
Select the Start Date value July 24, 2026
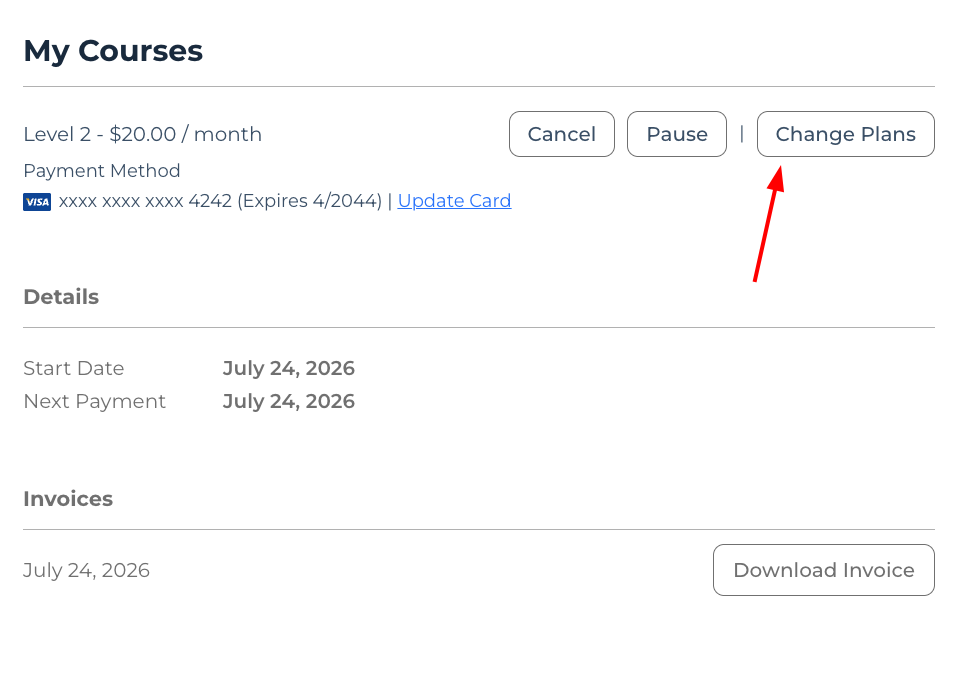288,368
